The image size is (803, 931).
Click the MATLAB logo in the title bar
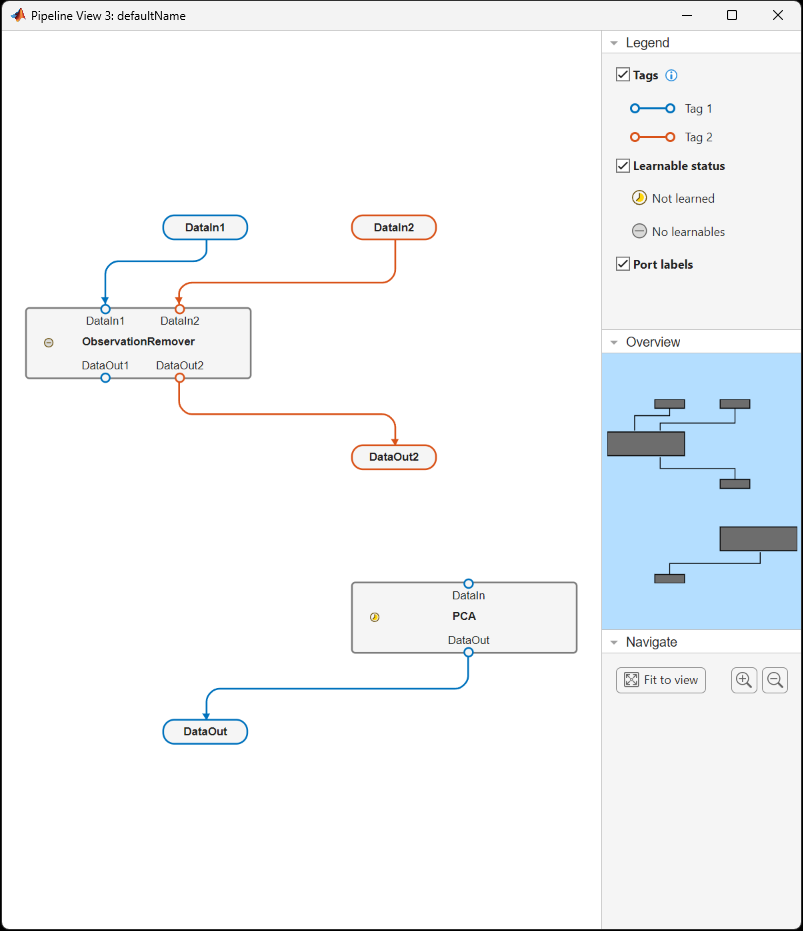tap(16, 15)
